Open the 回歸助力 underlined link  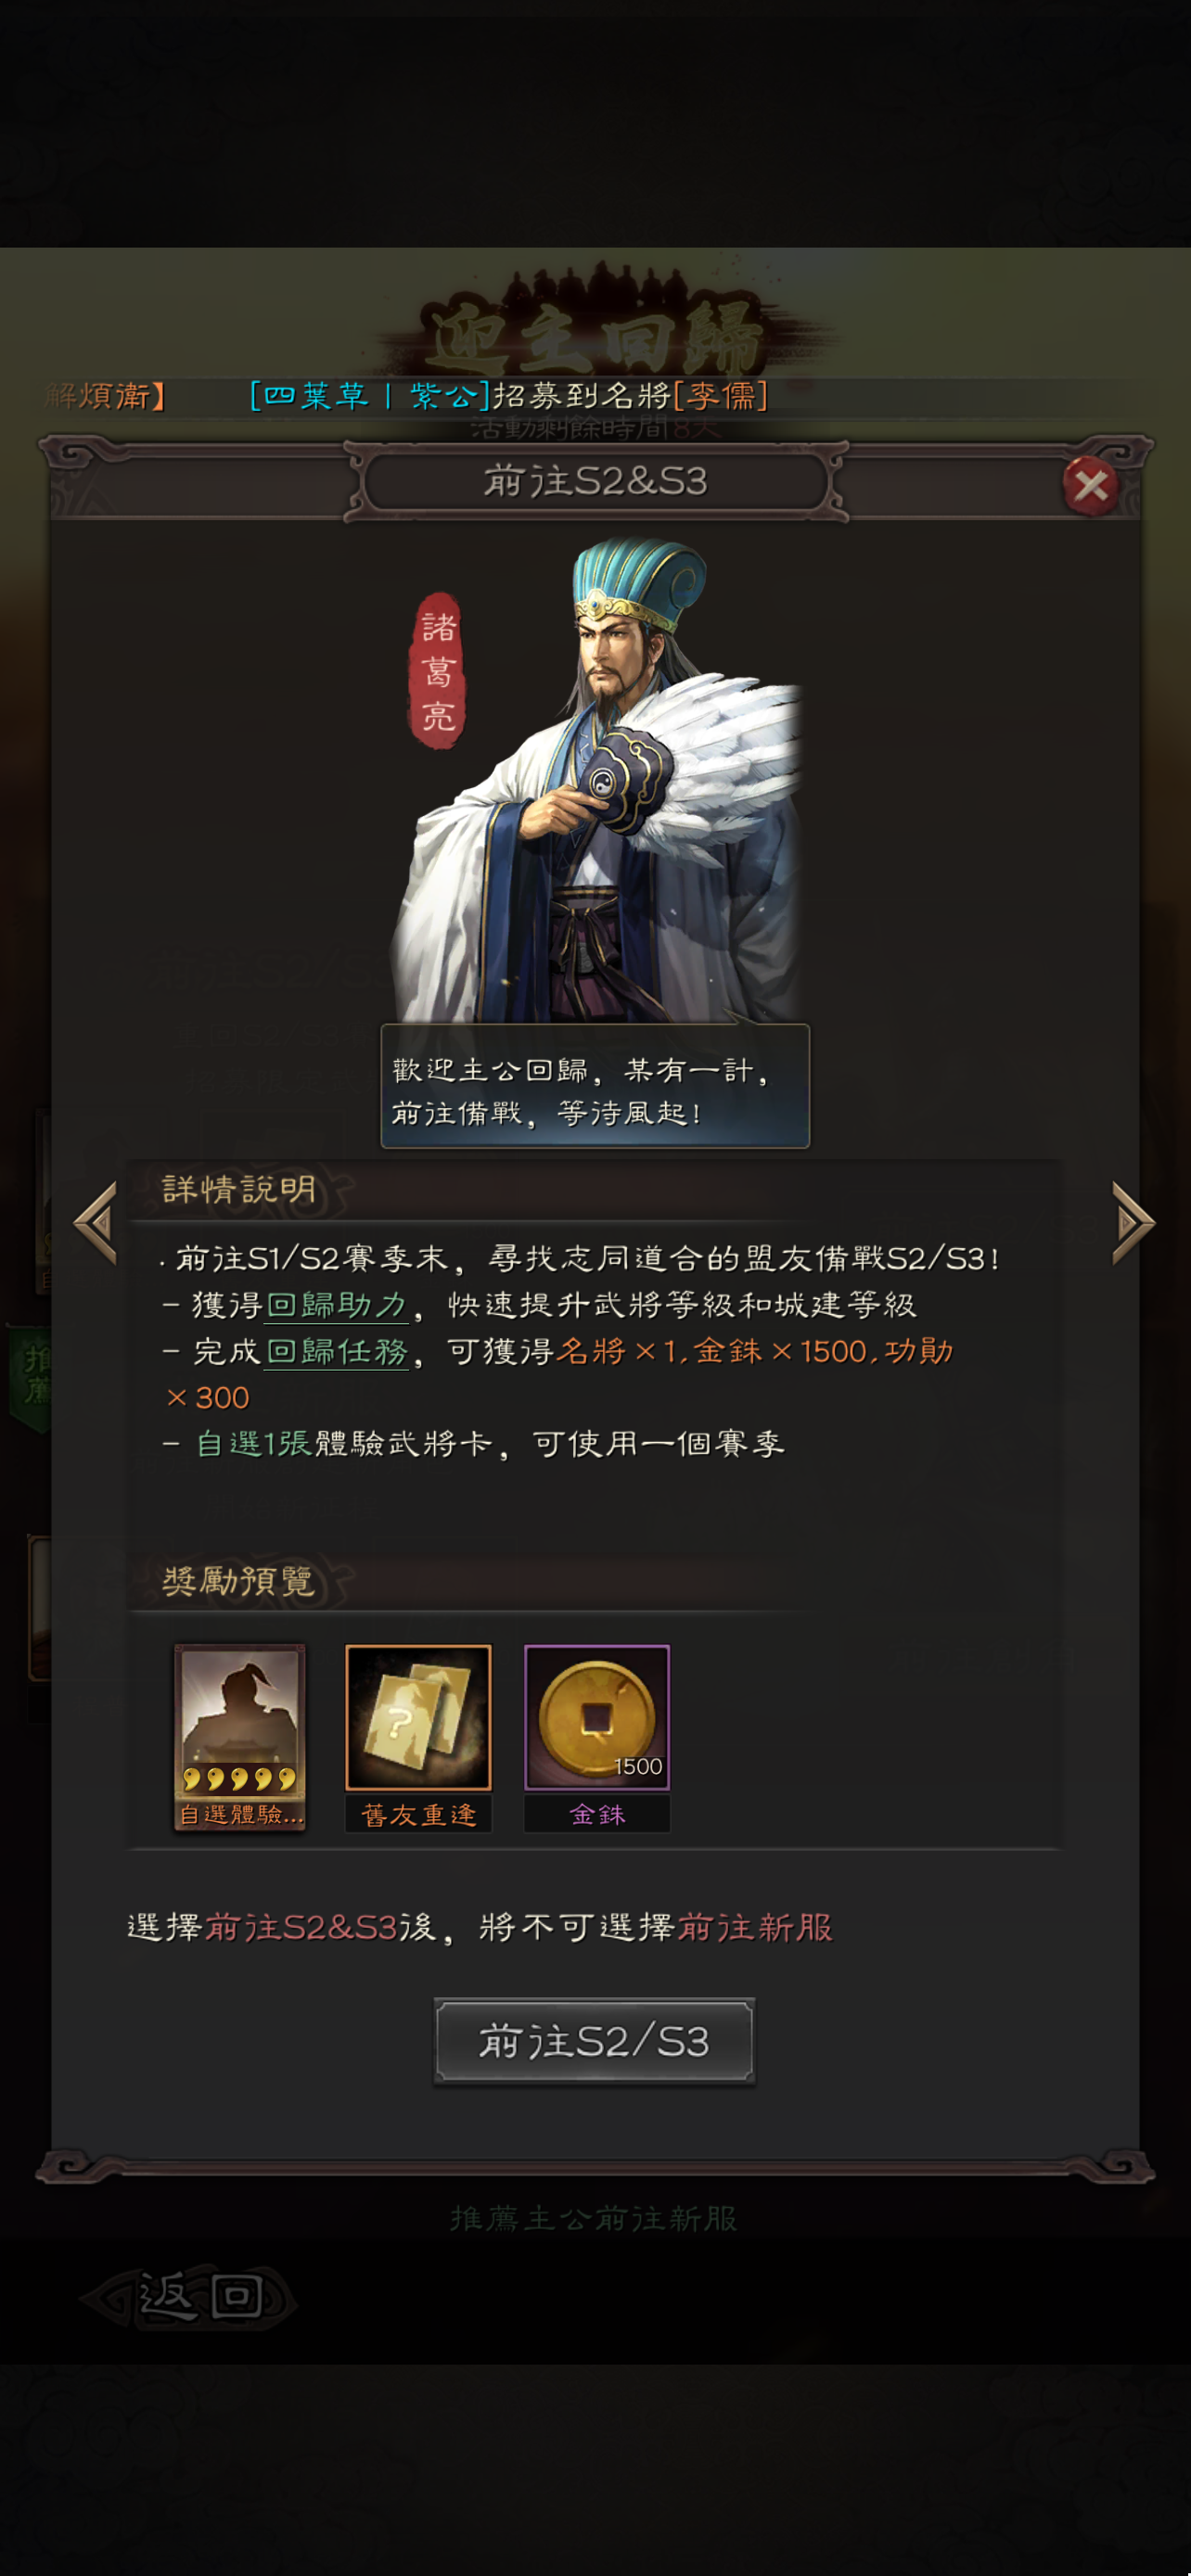337,1305
